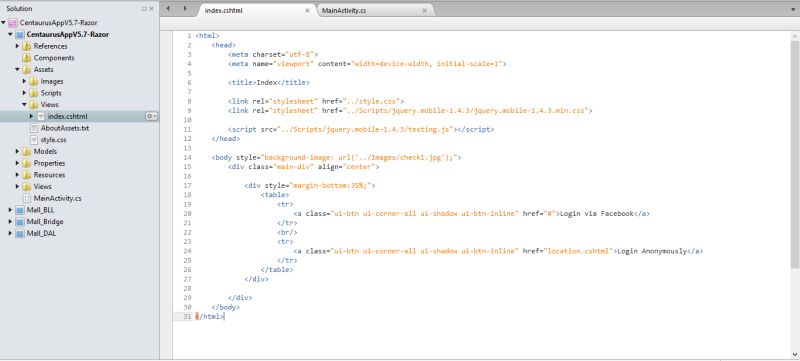Close the Solution pad

(x=152, y=9)
